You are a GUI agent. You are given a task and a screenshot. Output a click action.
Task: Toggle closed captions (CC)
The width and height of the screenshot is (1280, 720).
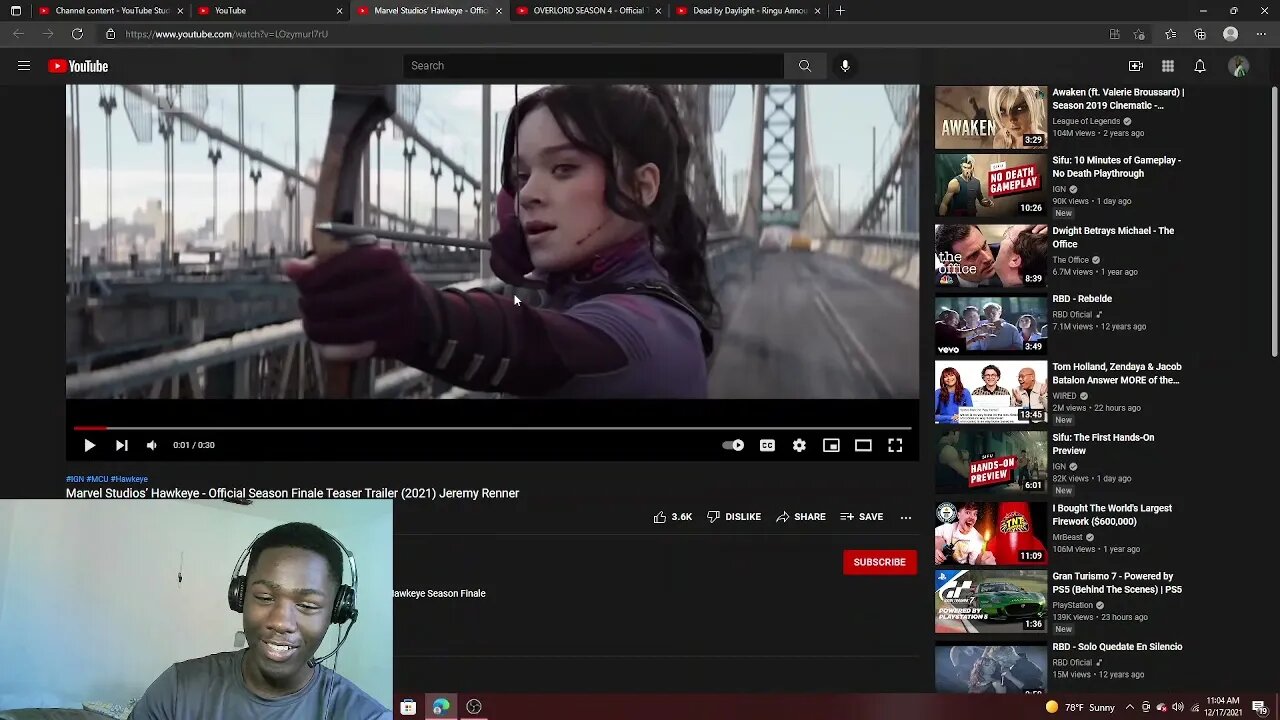click(x=767, y=445)
